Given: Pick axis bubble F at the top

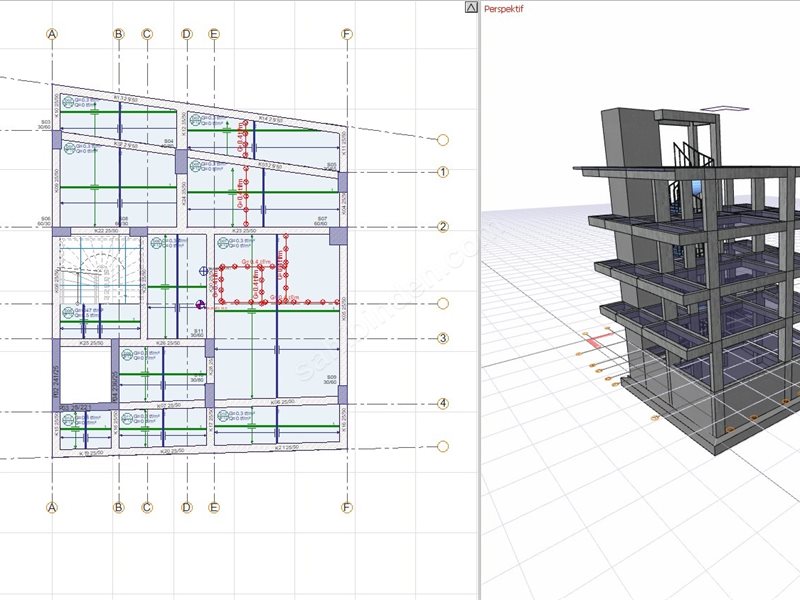Looking at the screenshot, I should (347, 34).
